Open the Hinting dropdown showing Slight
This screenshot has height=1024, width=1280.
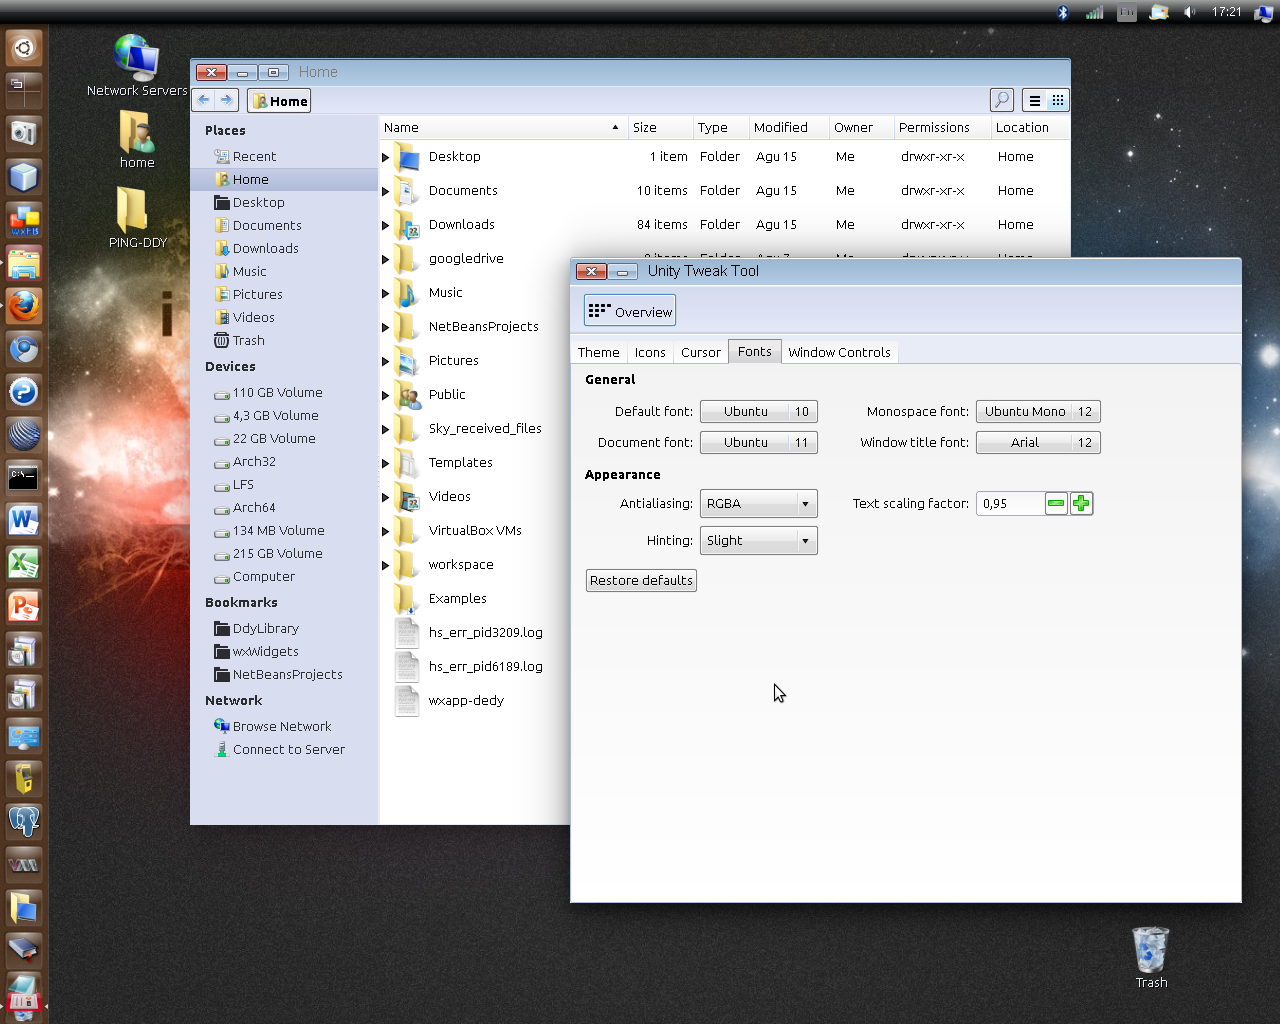tap(758, 540)
